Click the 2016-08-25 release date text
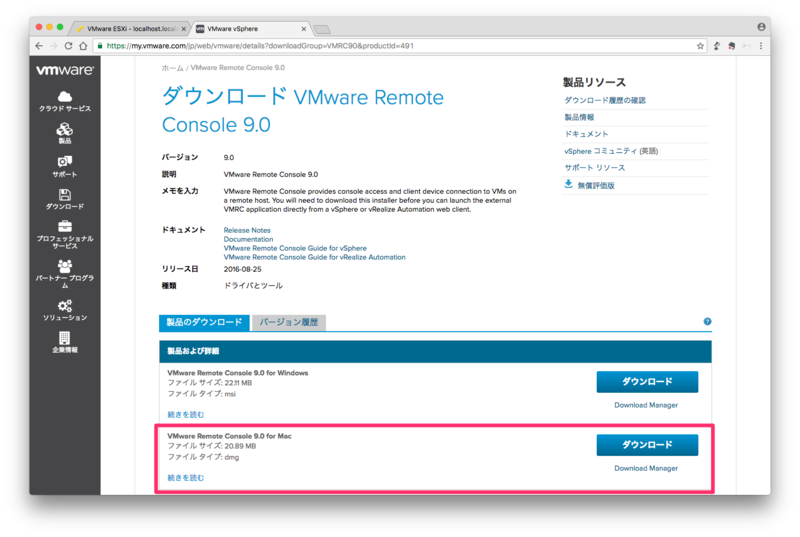Image resolution: width=800 pixels, height=537 pixels. 242,269
